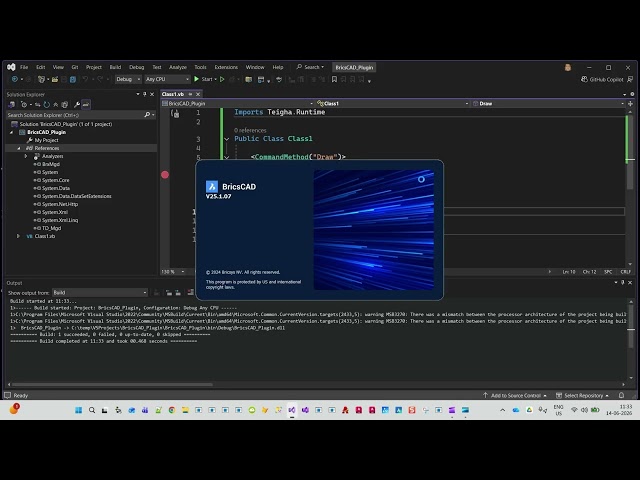Open the Start button dropdown arrow
640x480 pixels.
(x=216, y=79)
